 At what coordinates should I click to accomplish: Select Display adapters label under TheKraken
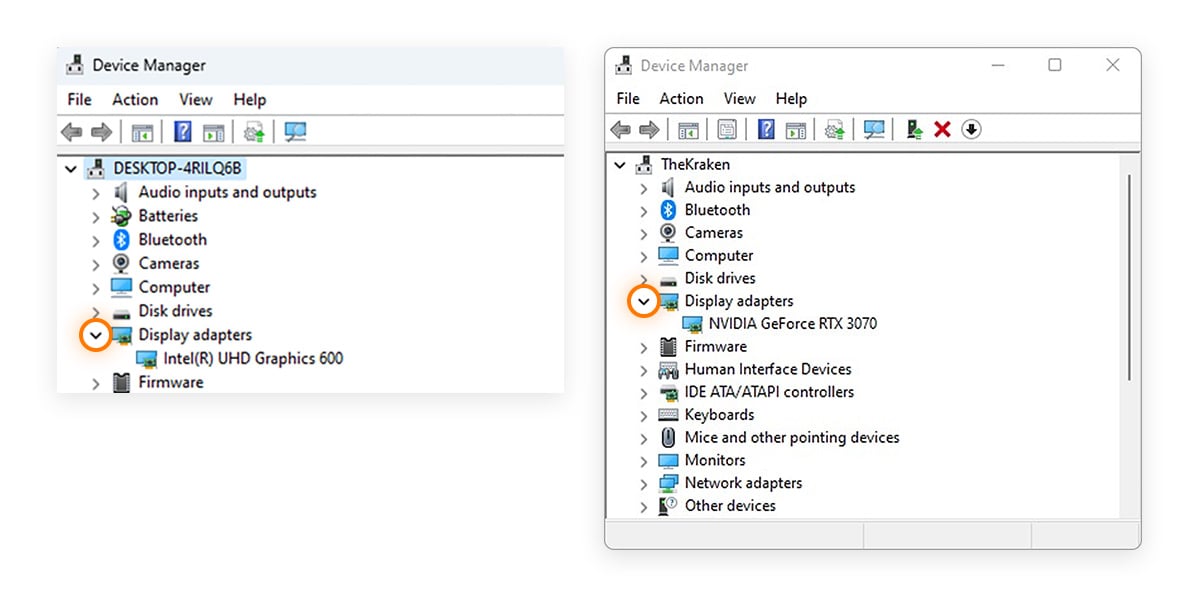pyautogui.click(x=739, y=301)
